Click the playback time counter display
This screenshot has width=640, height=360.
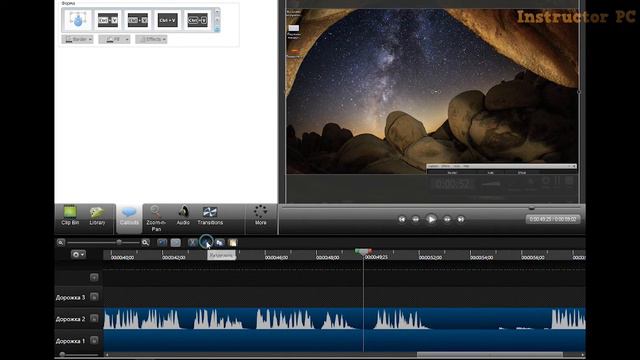553,219
